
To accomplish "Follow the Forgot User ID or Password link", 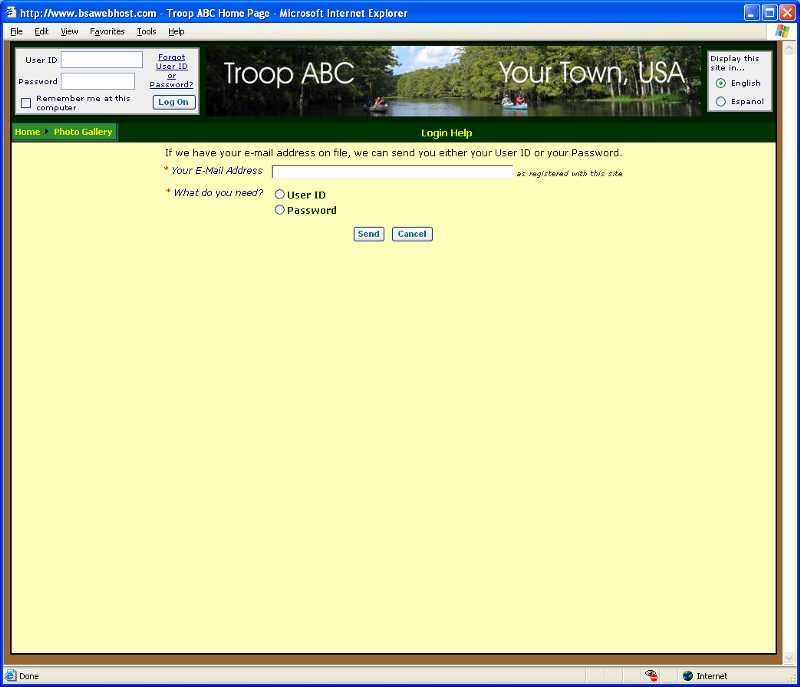I will tap(171, 71).
